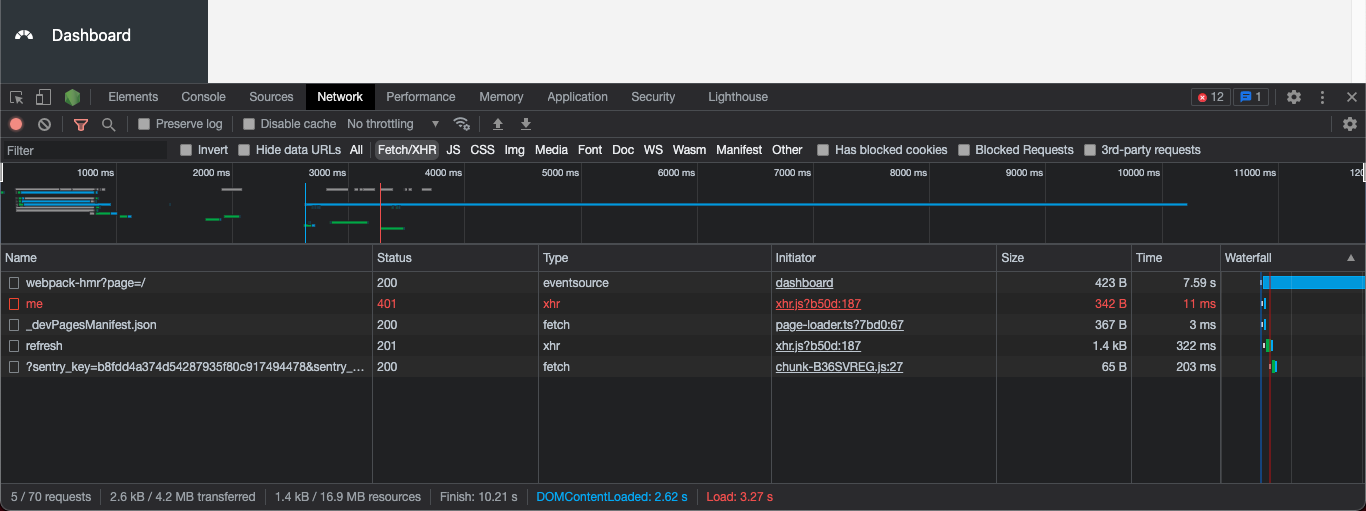Image resolution: width=1366 pixels, height=511 pixels.
Task: Click the import HAR file upload icon
Action: (x=498, y=124)
